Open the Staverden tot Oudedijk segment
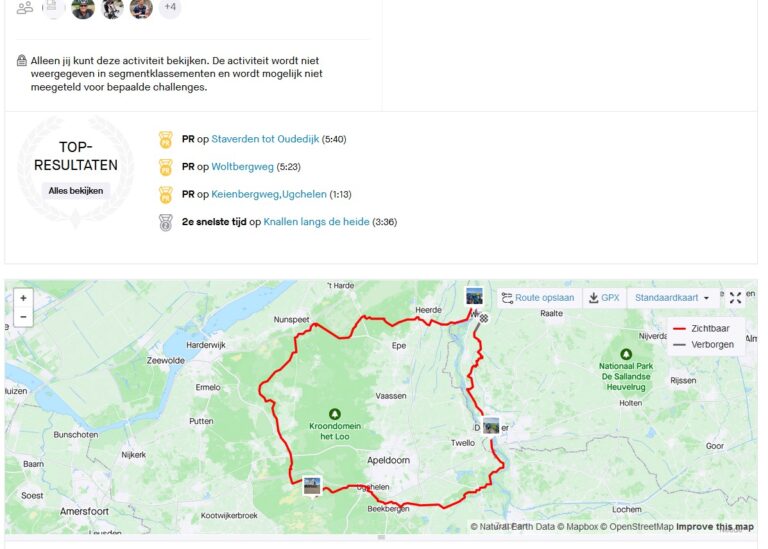The image size is (768, 549). pyautogui.click(x=265, y=139)
